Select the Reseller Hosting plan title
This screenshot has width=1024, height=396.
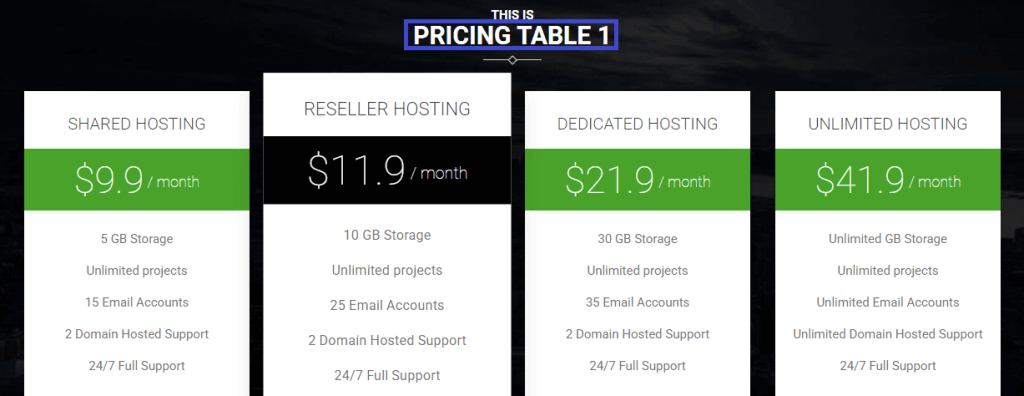coord(387,109)
